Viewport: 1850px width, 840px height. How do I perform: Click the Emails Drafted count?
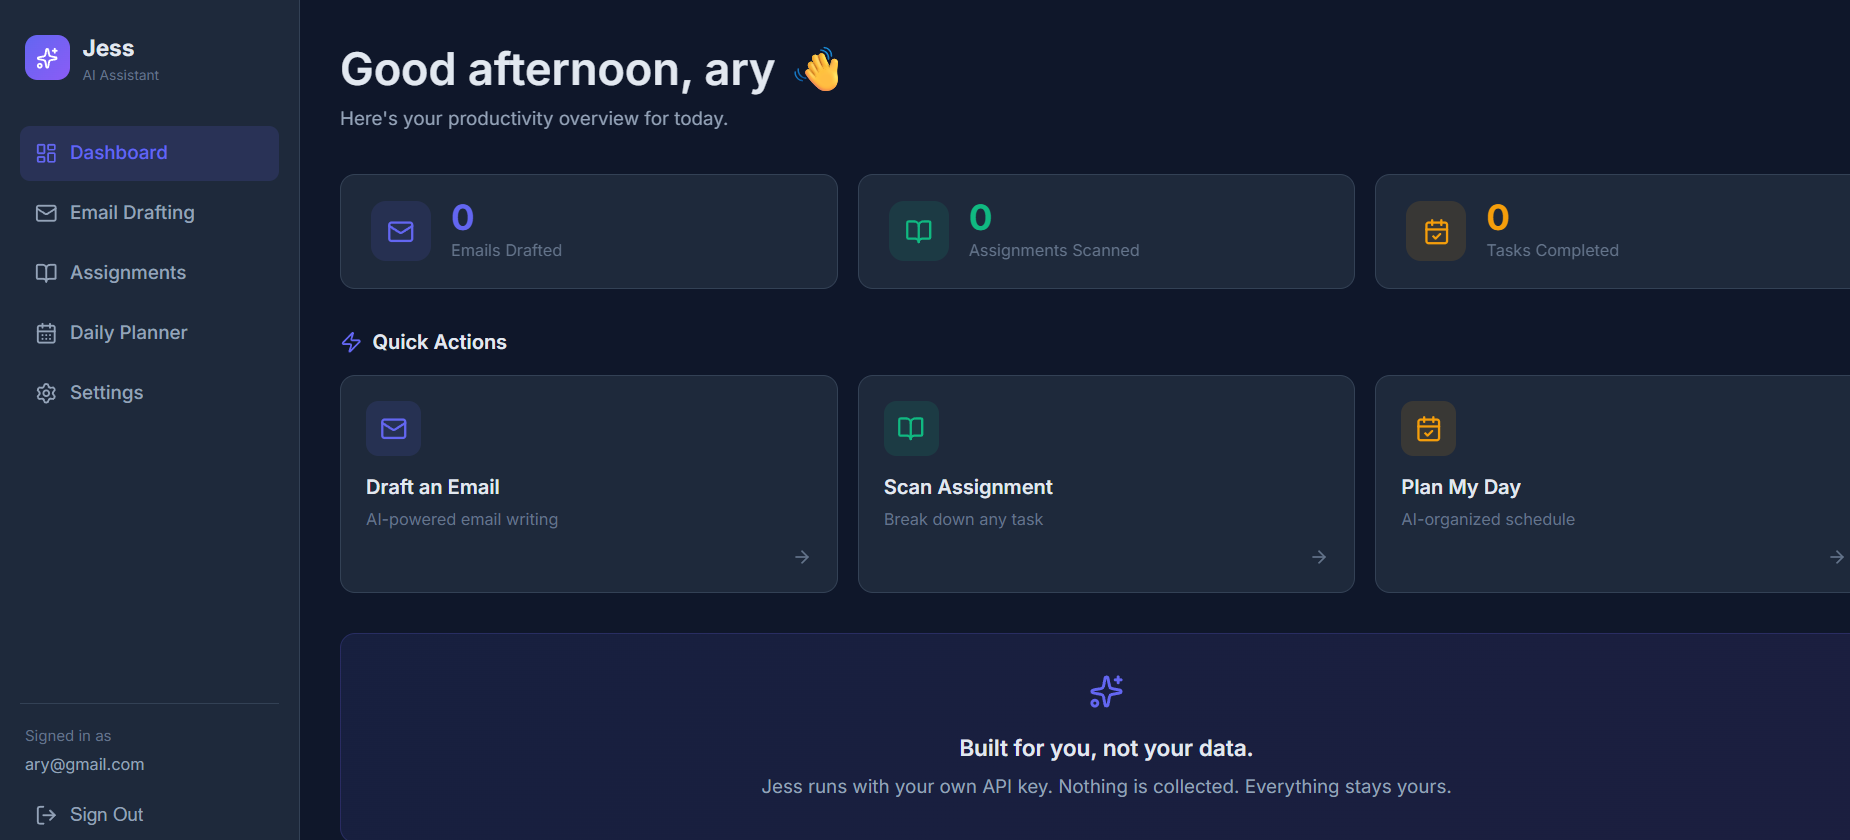(462, 217)
